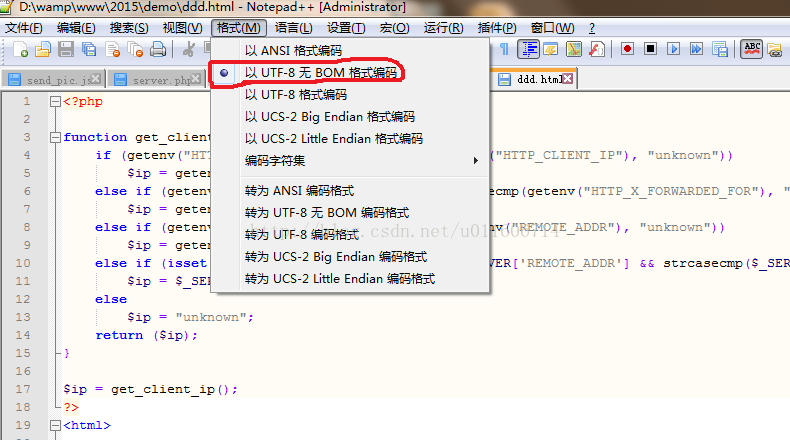
Task: Open the 设置(T) menu
Action: tap(346, 28)
